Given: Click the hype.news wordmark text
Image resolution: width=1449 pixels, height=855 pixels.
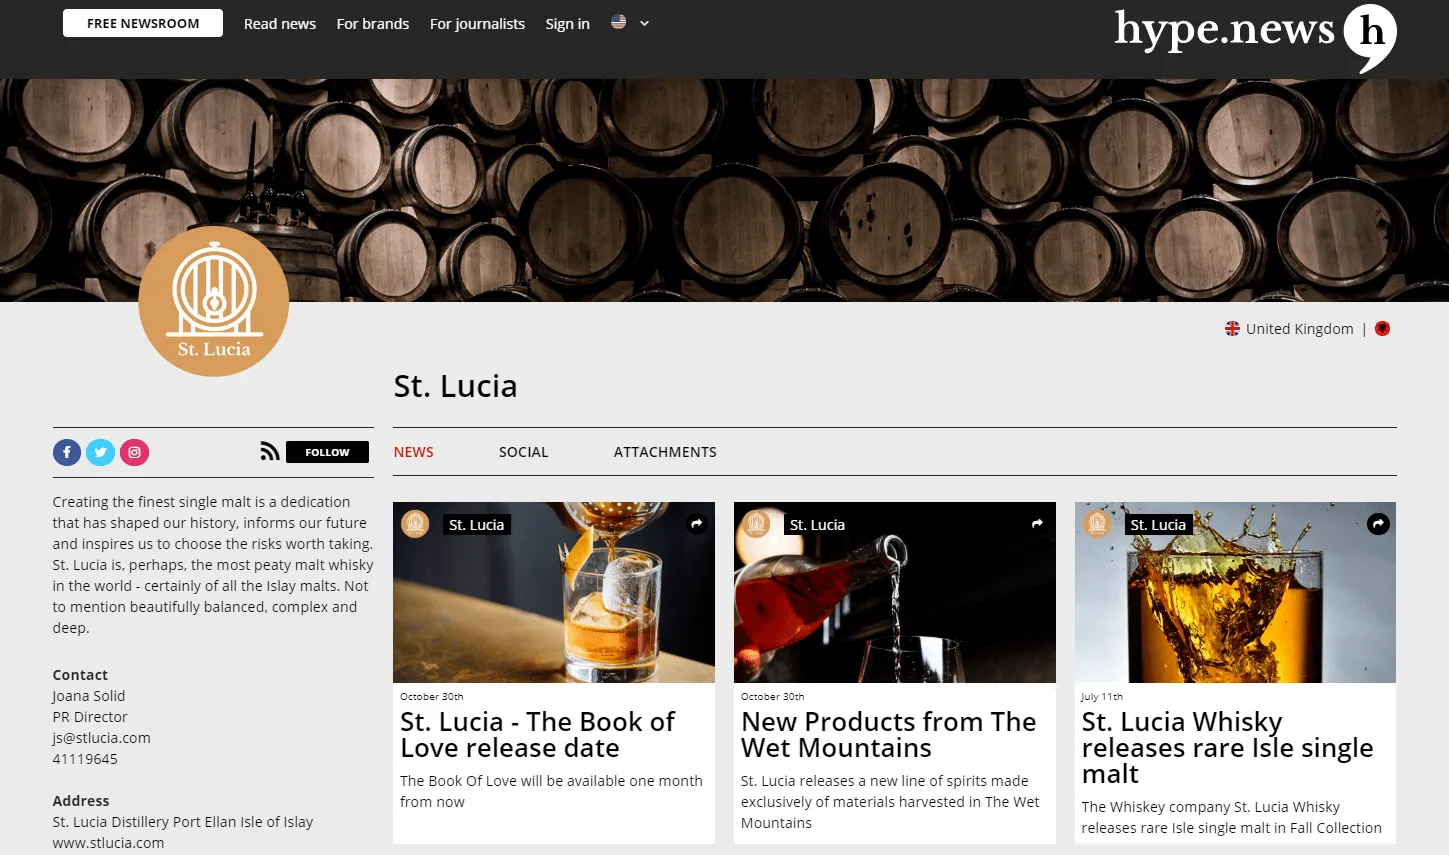Looking at the screenshot, I should [x=1224, y=30].
